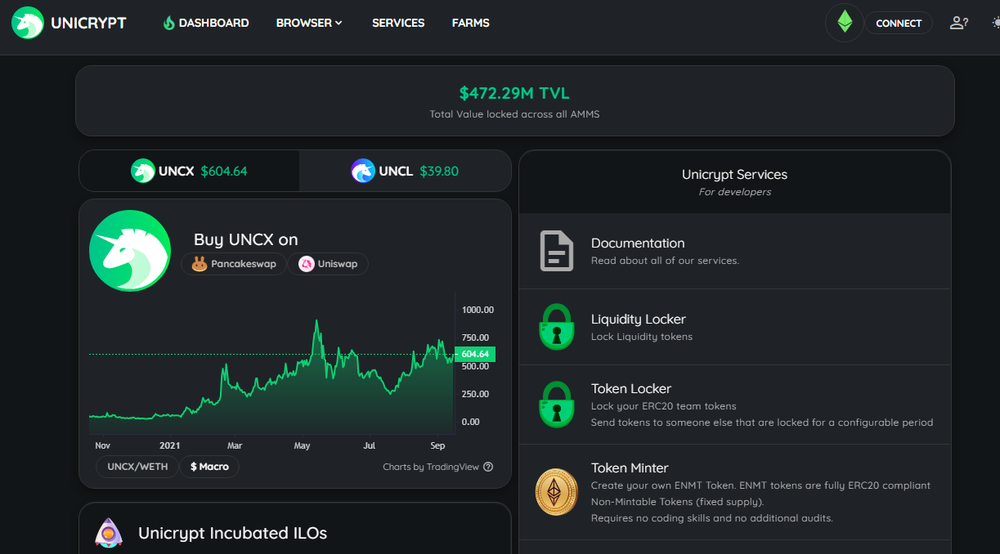Open the Dashboard menu item

pos(206,23)
